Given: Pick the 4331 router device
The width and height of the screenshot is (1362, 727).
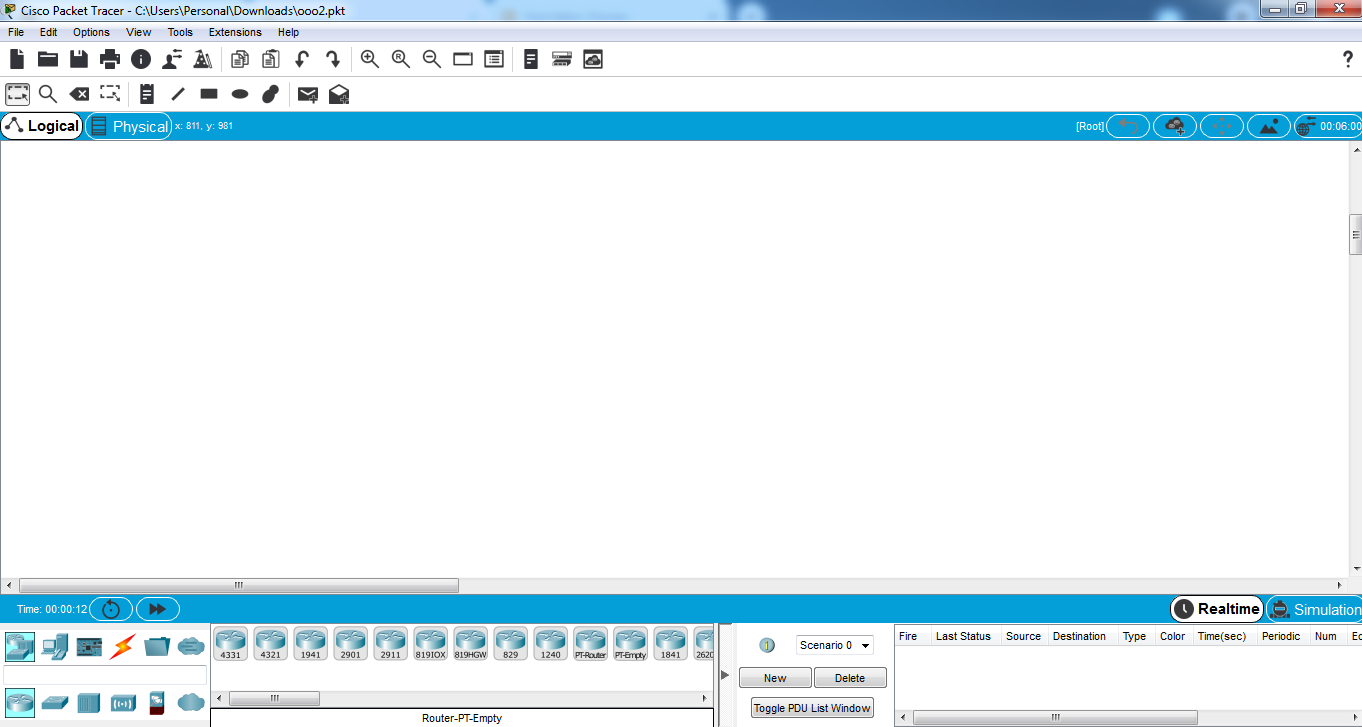Looking at the screenshot, I should pos(231,644).
